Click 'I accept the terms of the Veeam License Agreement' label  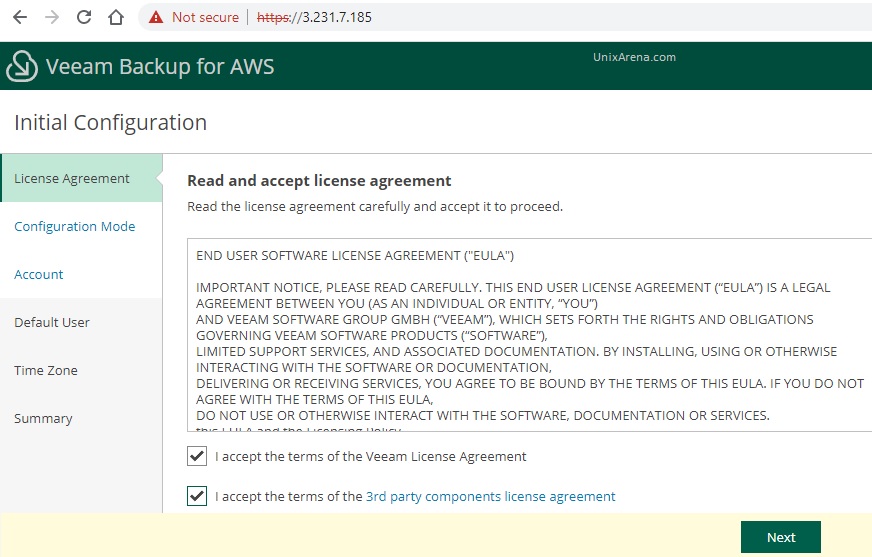click(x=370, y=456)
